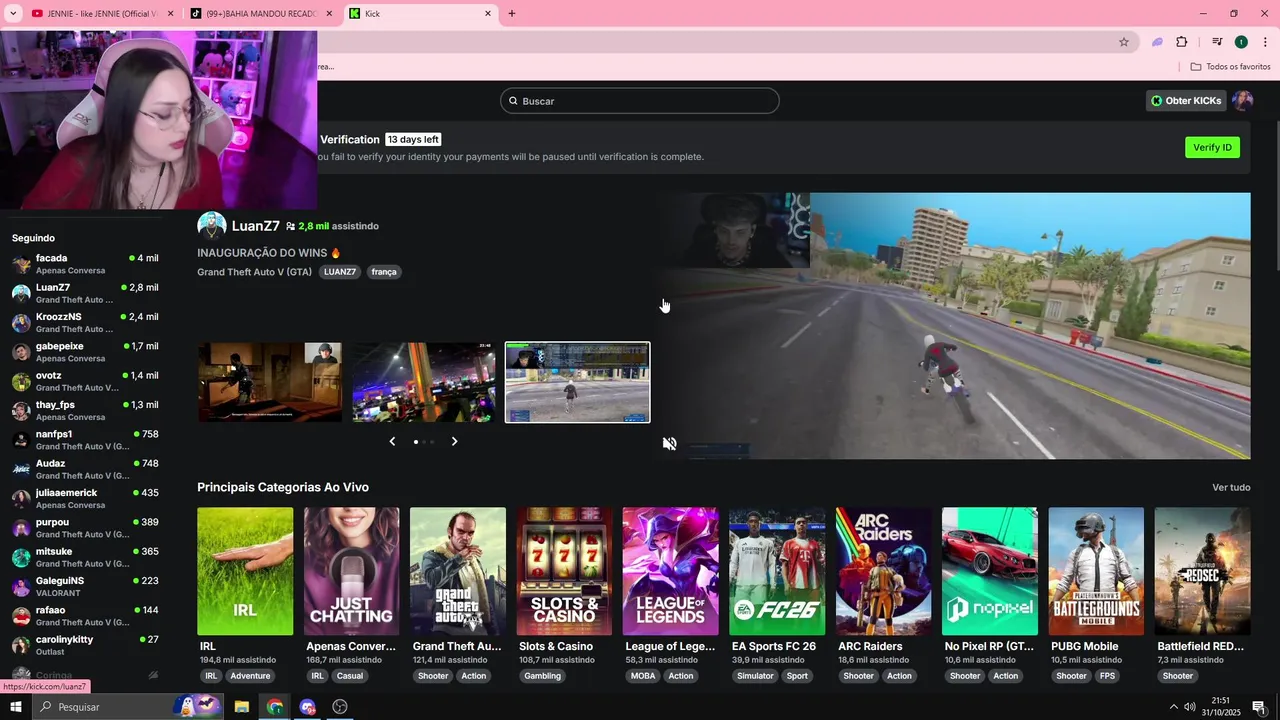Open gabepeixe channel in sidebar
The image size is (1280, 720).
pos(85,352)
